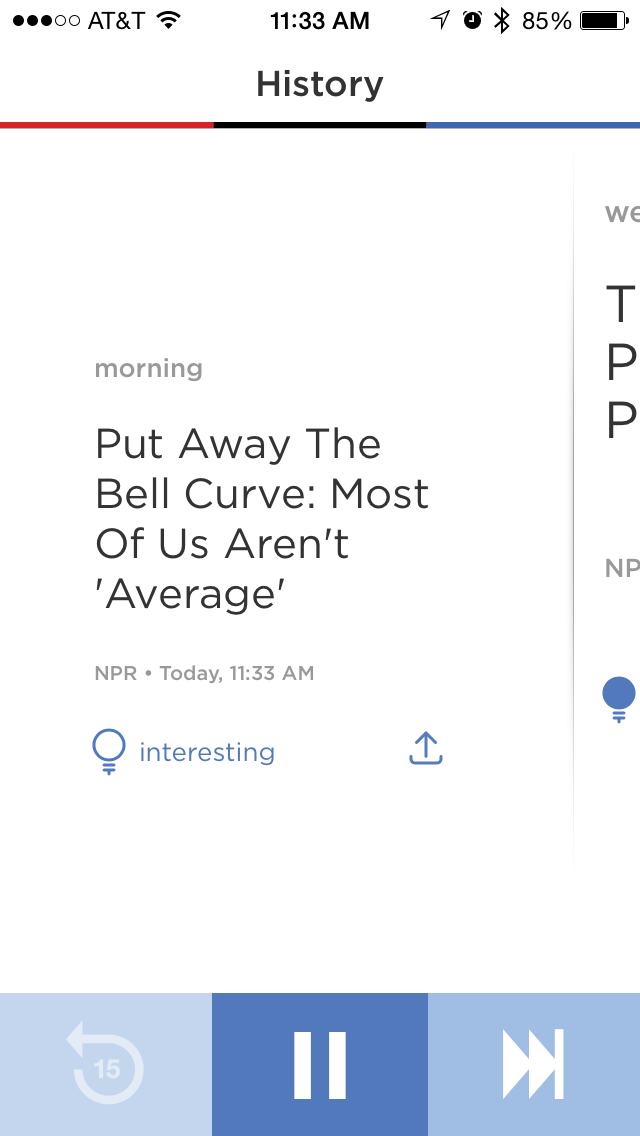640x1136 pixels.
Task: Tap the alarm clock status icon
Action: [473, 20]
